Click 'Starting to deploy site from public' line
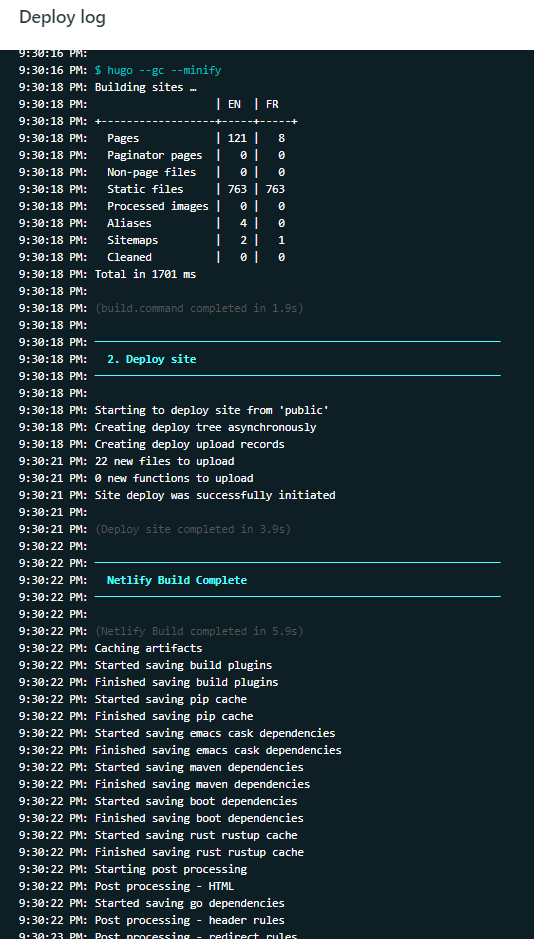 click(x=212, y=410)
